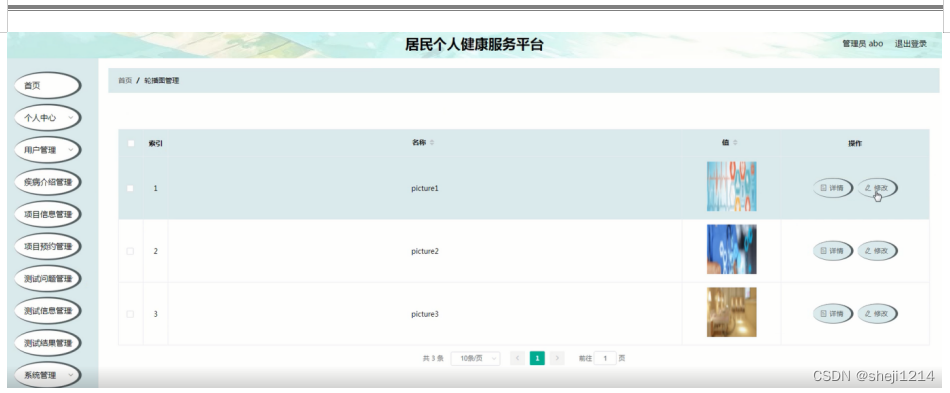Click 管理员 abo user label
The width and height of the screenshot is (950, 393).
(x=862, y=44)
